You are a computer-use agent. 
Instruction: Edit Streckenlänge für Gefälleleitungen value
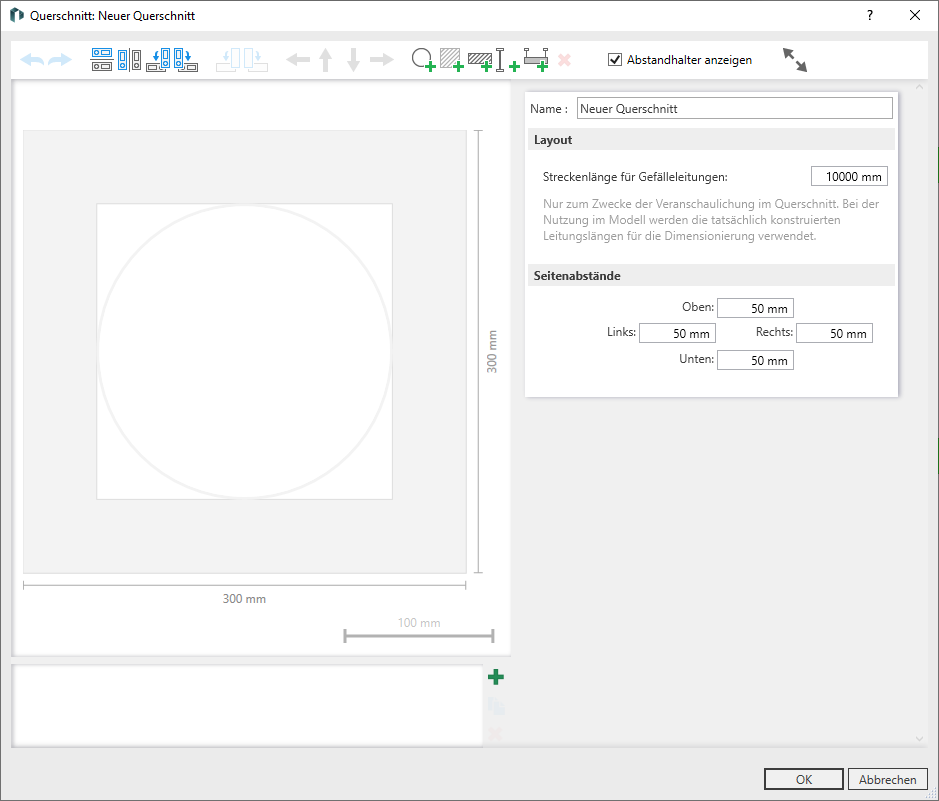(x=849, y=177)
